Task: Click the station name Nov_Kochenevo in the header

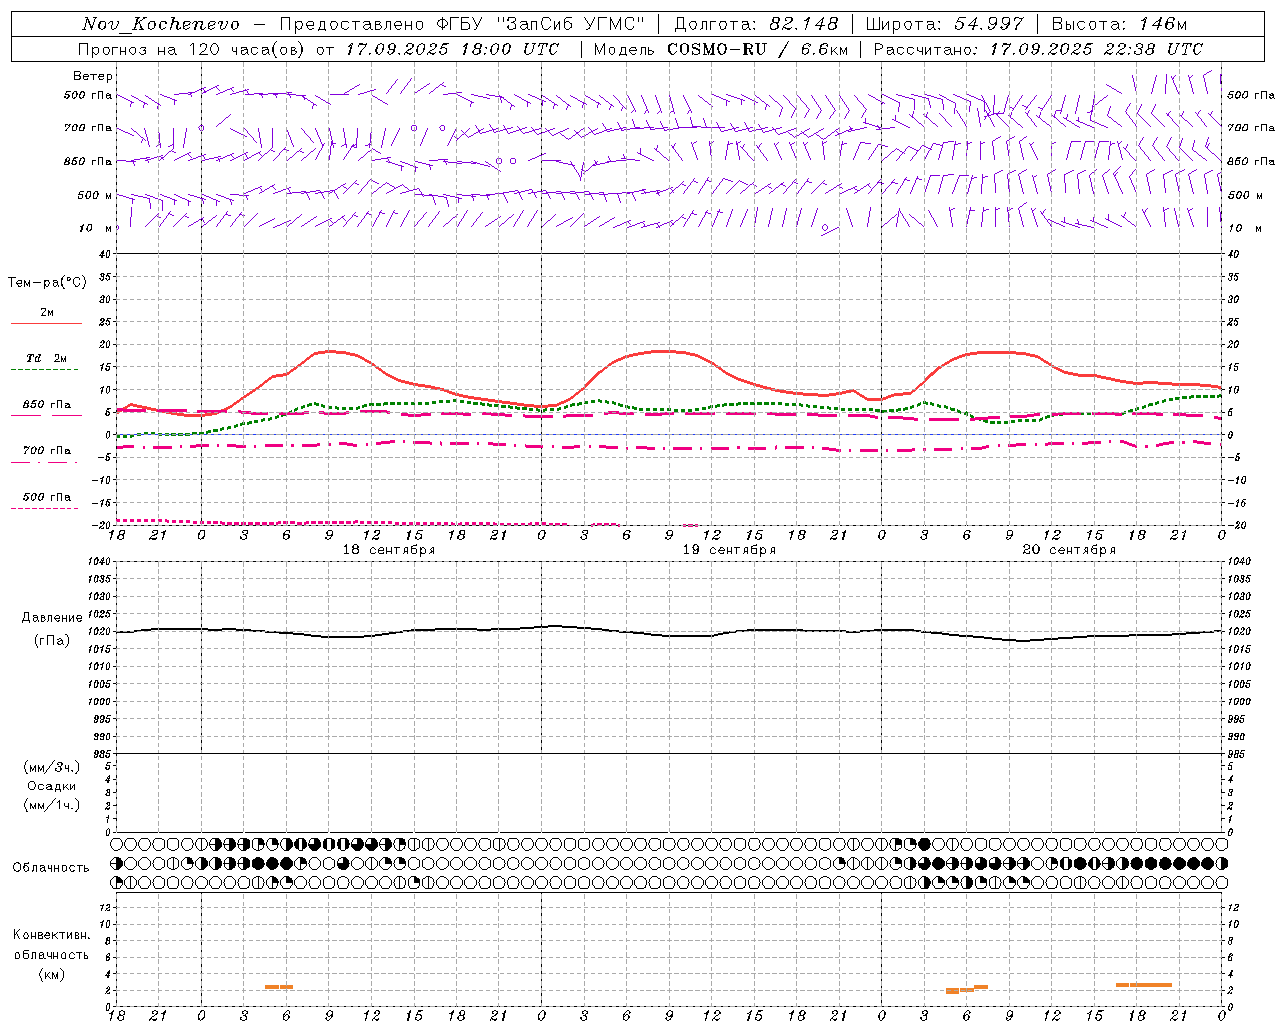Action: (161, 24)
